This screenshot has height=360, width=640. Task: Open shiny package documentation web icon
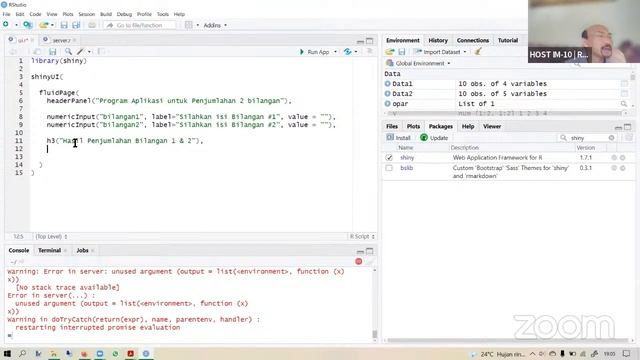614,158
